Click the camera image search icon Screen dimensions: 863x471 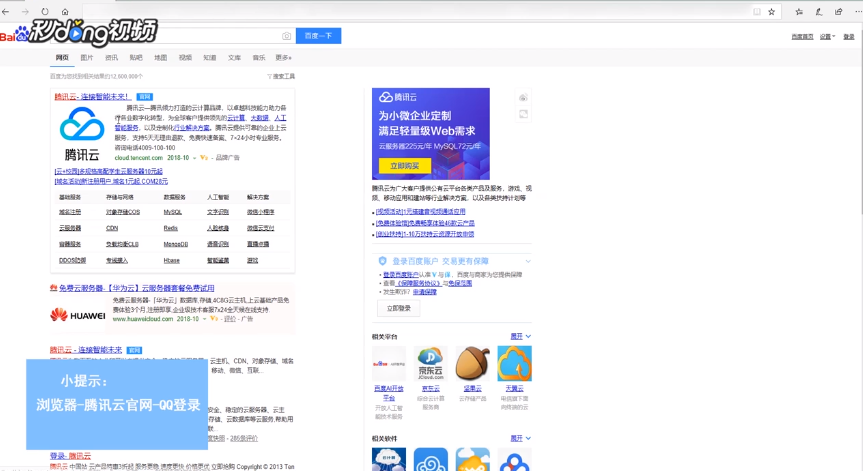tap(286, 36)
